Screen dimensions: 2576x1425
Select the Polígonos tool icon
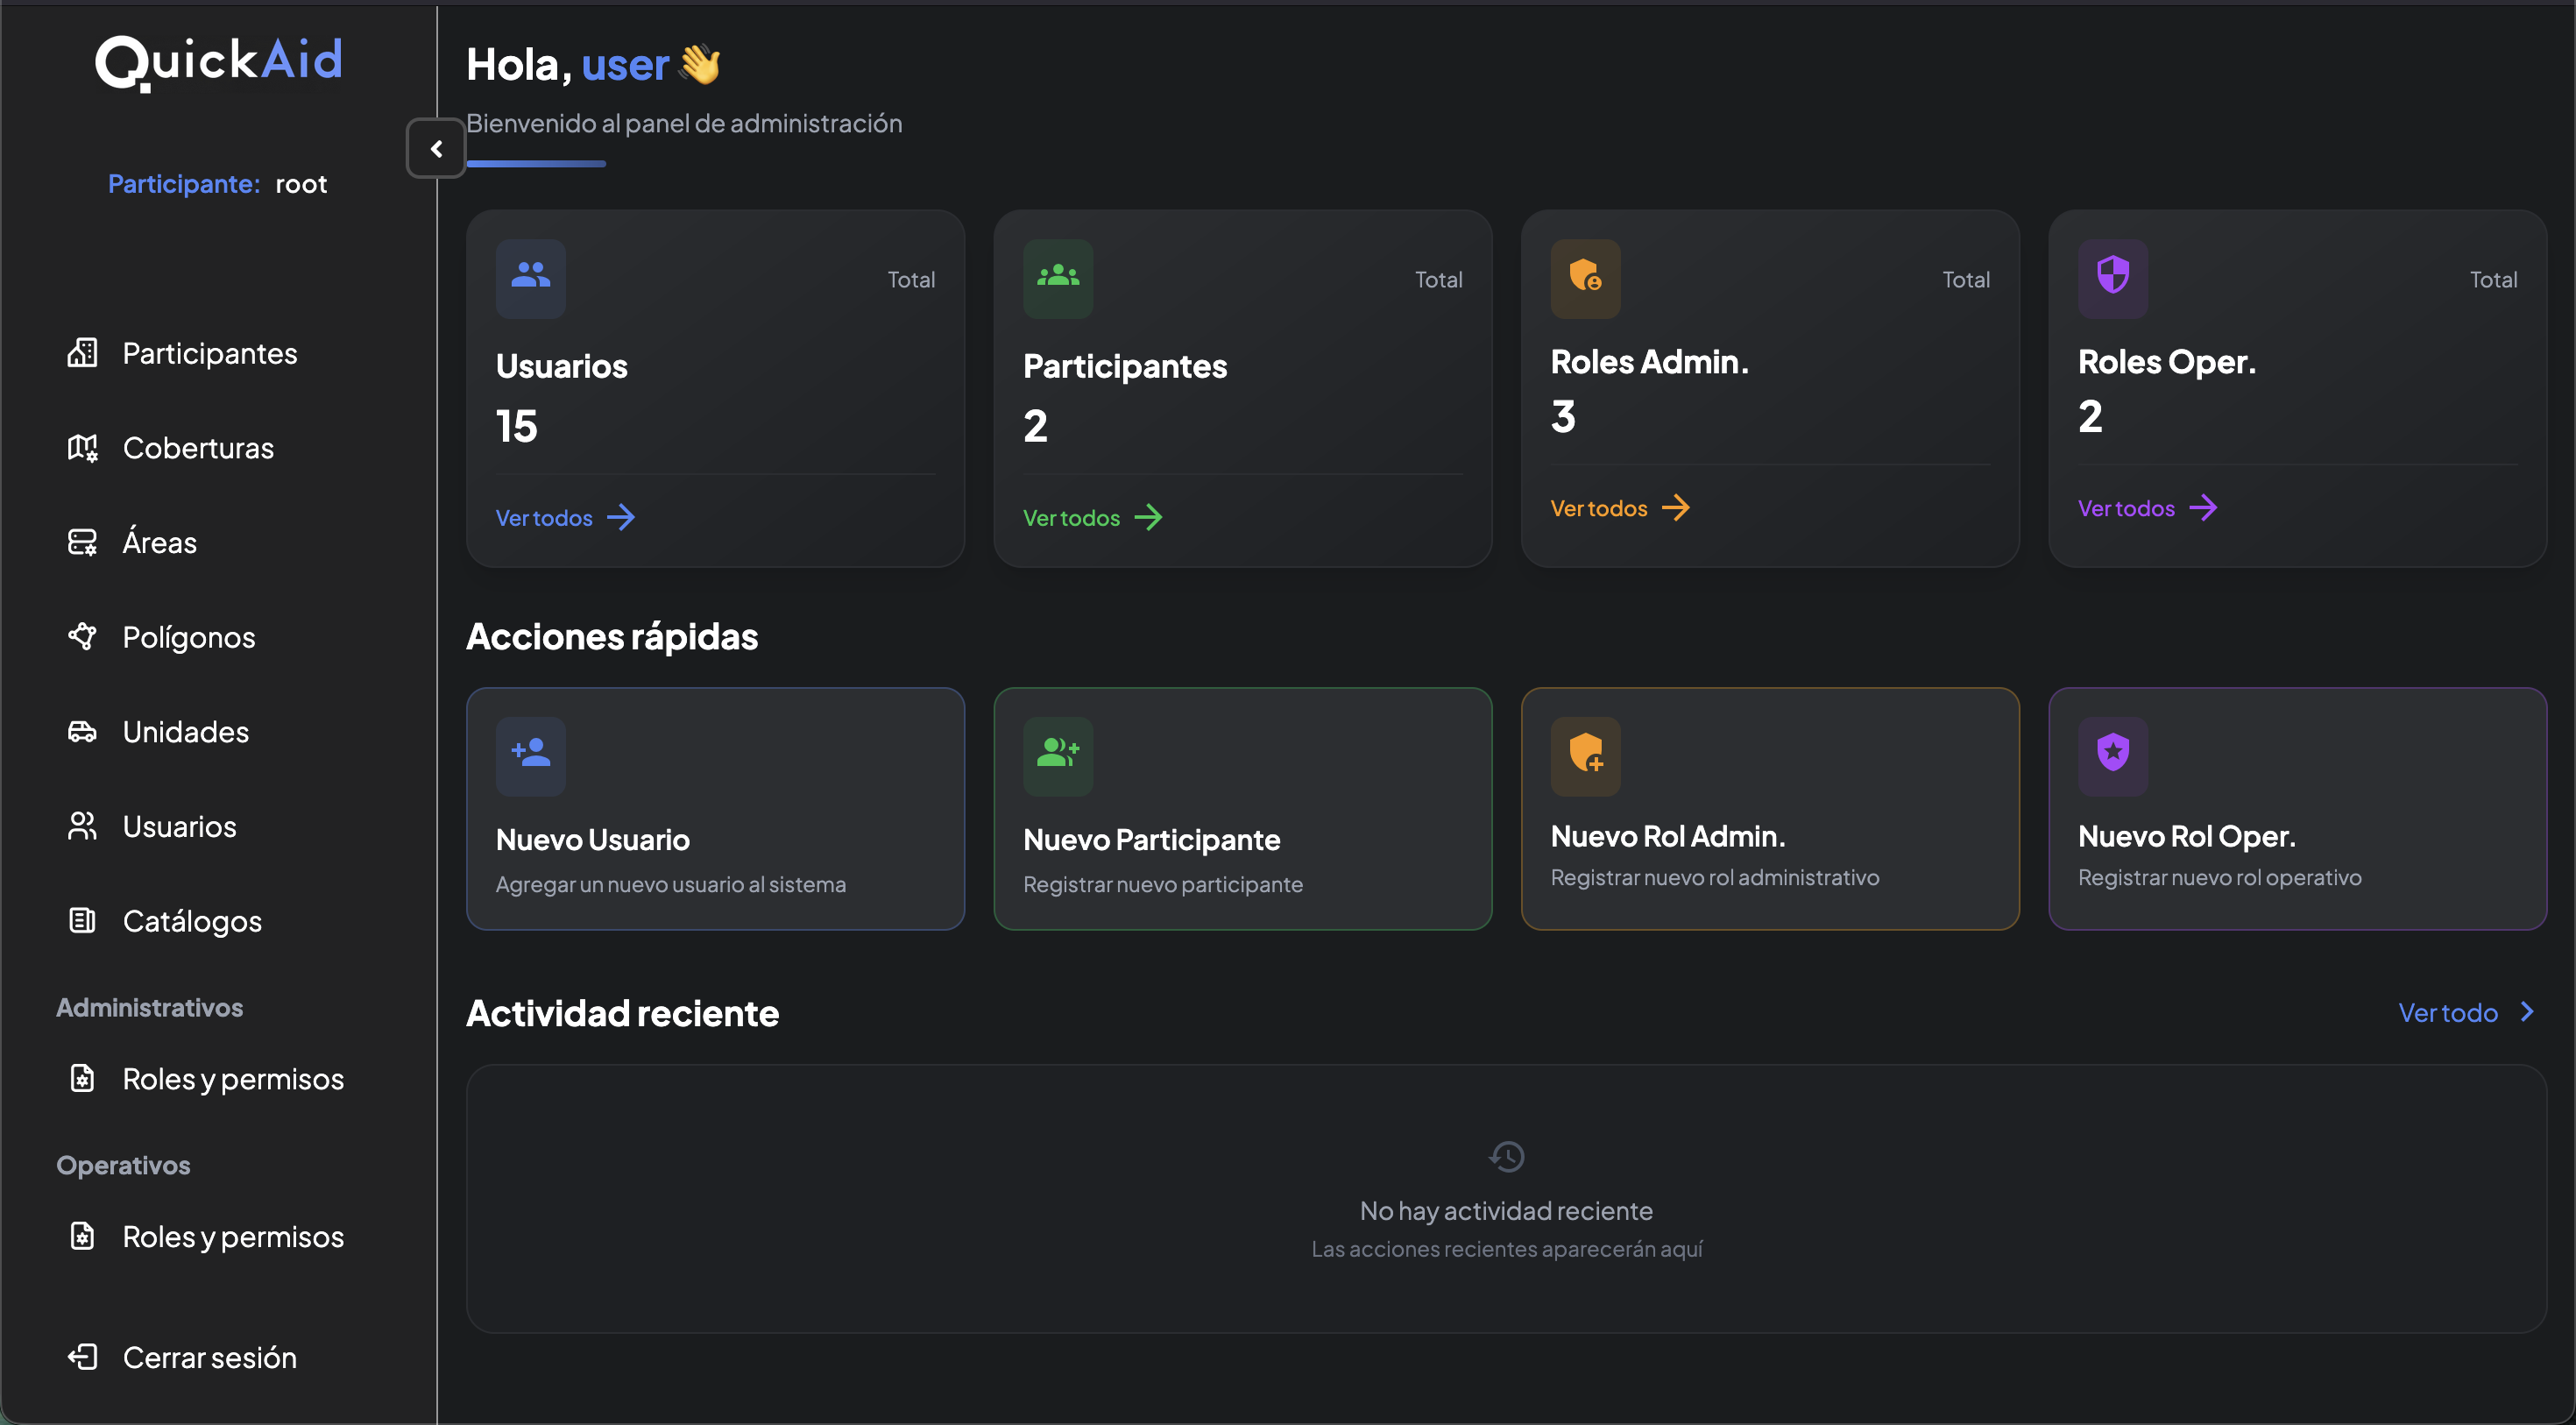pos(83,637)
